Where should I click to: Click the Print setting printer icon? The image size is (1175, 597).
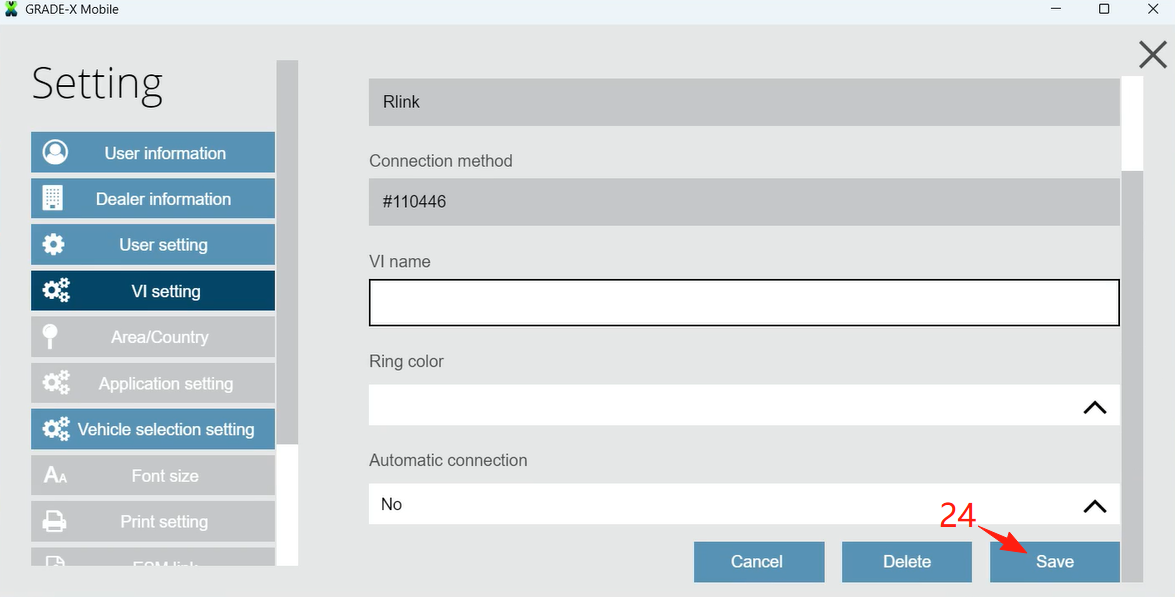54,522
